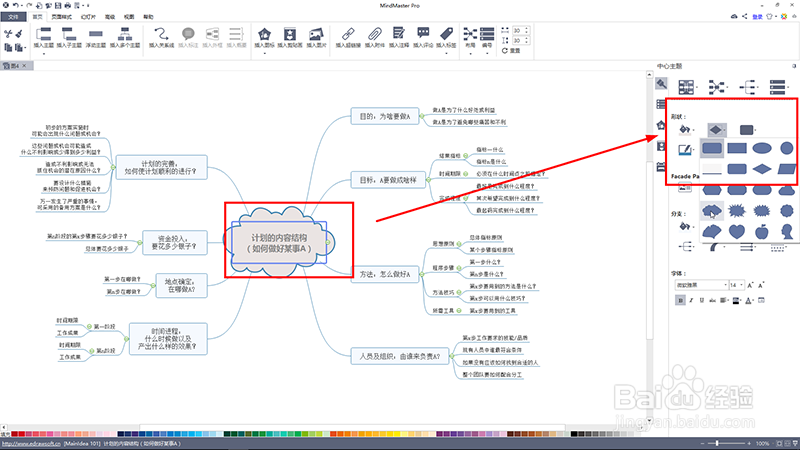Open the Layout dropdown in ribbon

click(x=470, y=38)
